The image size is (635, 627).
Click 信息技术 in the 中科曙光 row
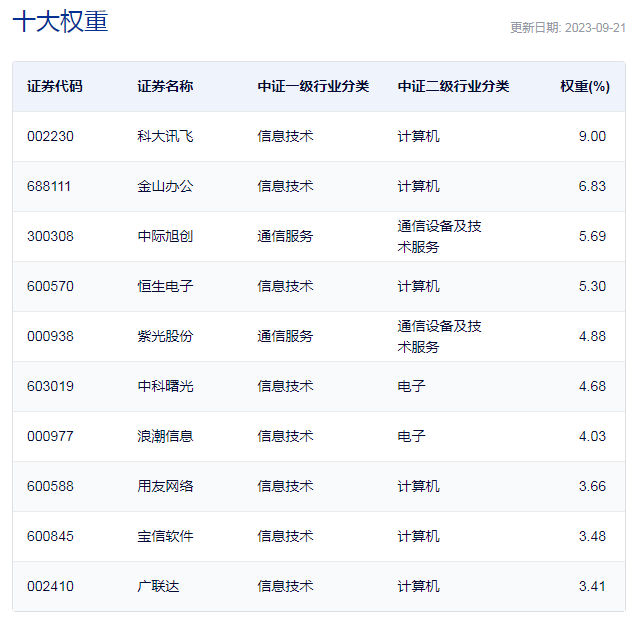point(285,386)
